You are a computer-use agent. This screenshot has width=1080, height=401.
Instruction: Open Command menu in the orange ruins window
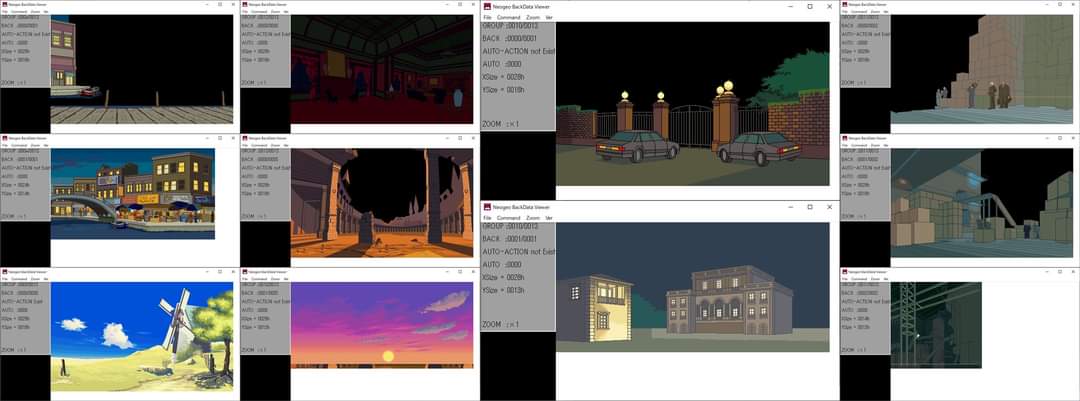point(259,145)
